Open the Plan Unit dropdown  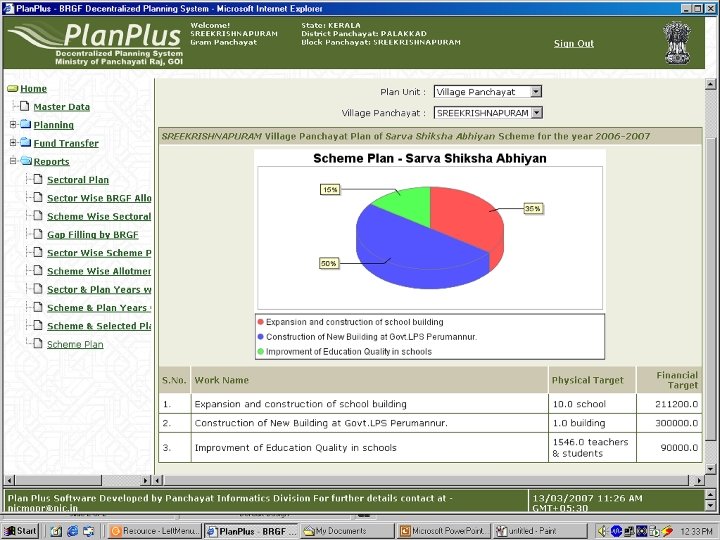click(x=536, y=91)
